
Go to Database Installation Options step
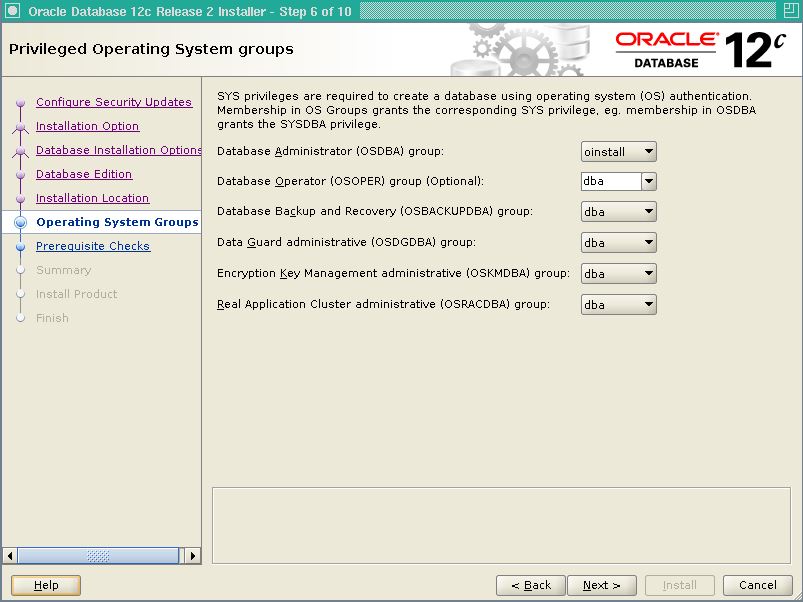(x=118, y=150)
